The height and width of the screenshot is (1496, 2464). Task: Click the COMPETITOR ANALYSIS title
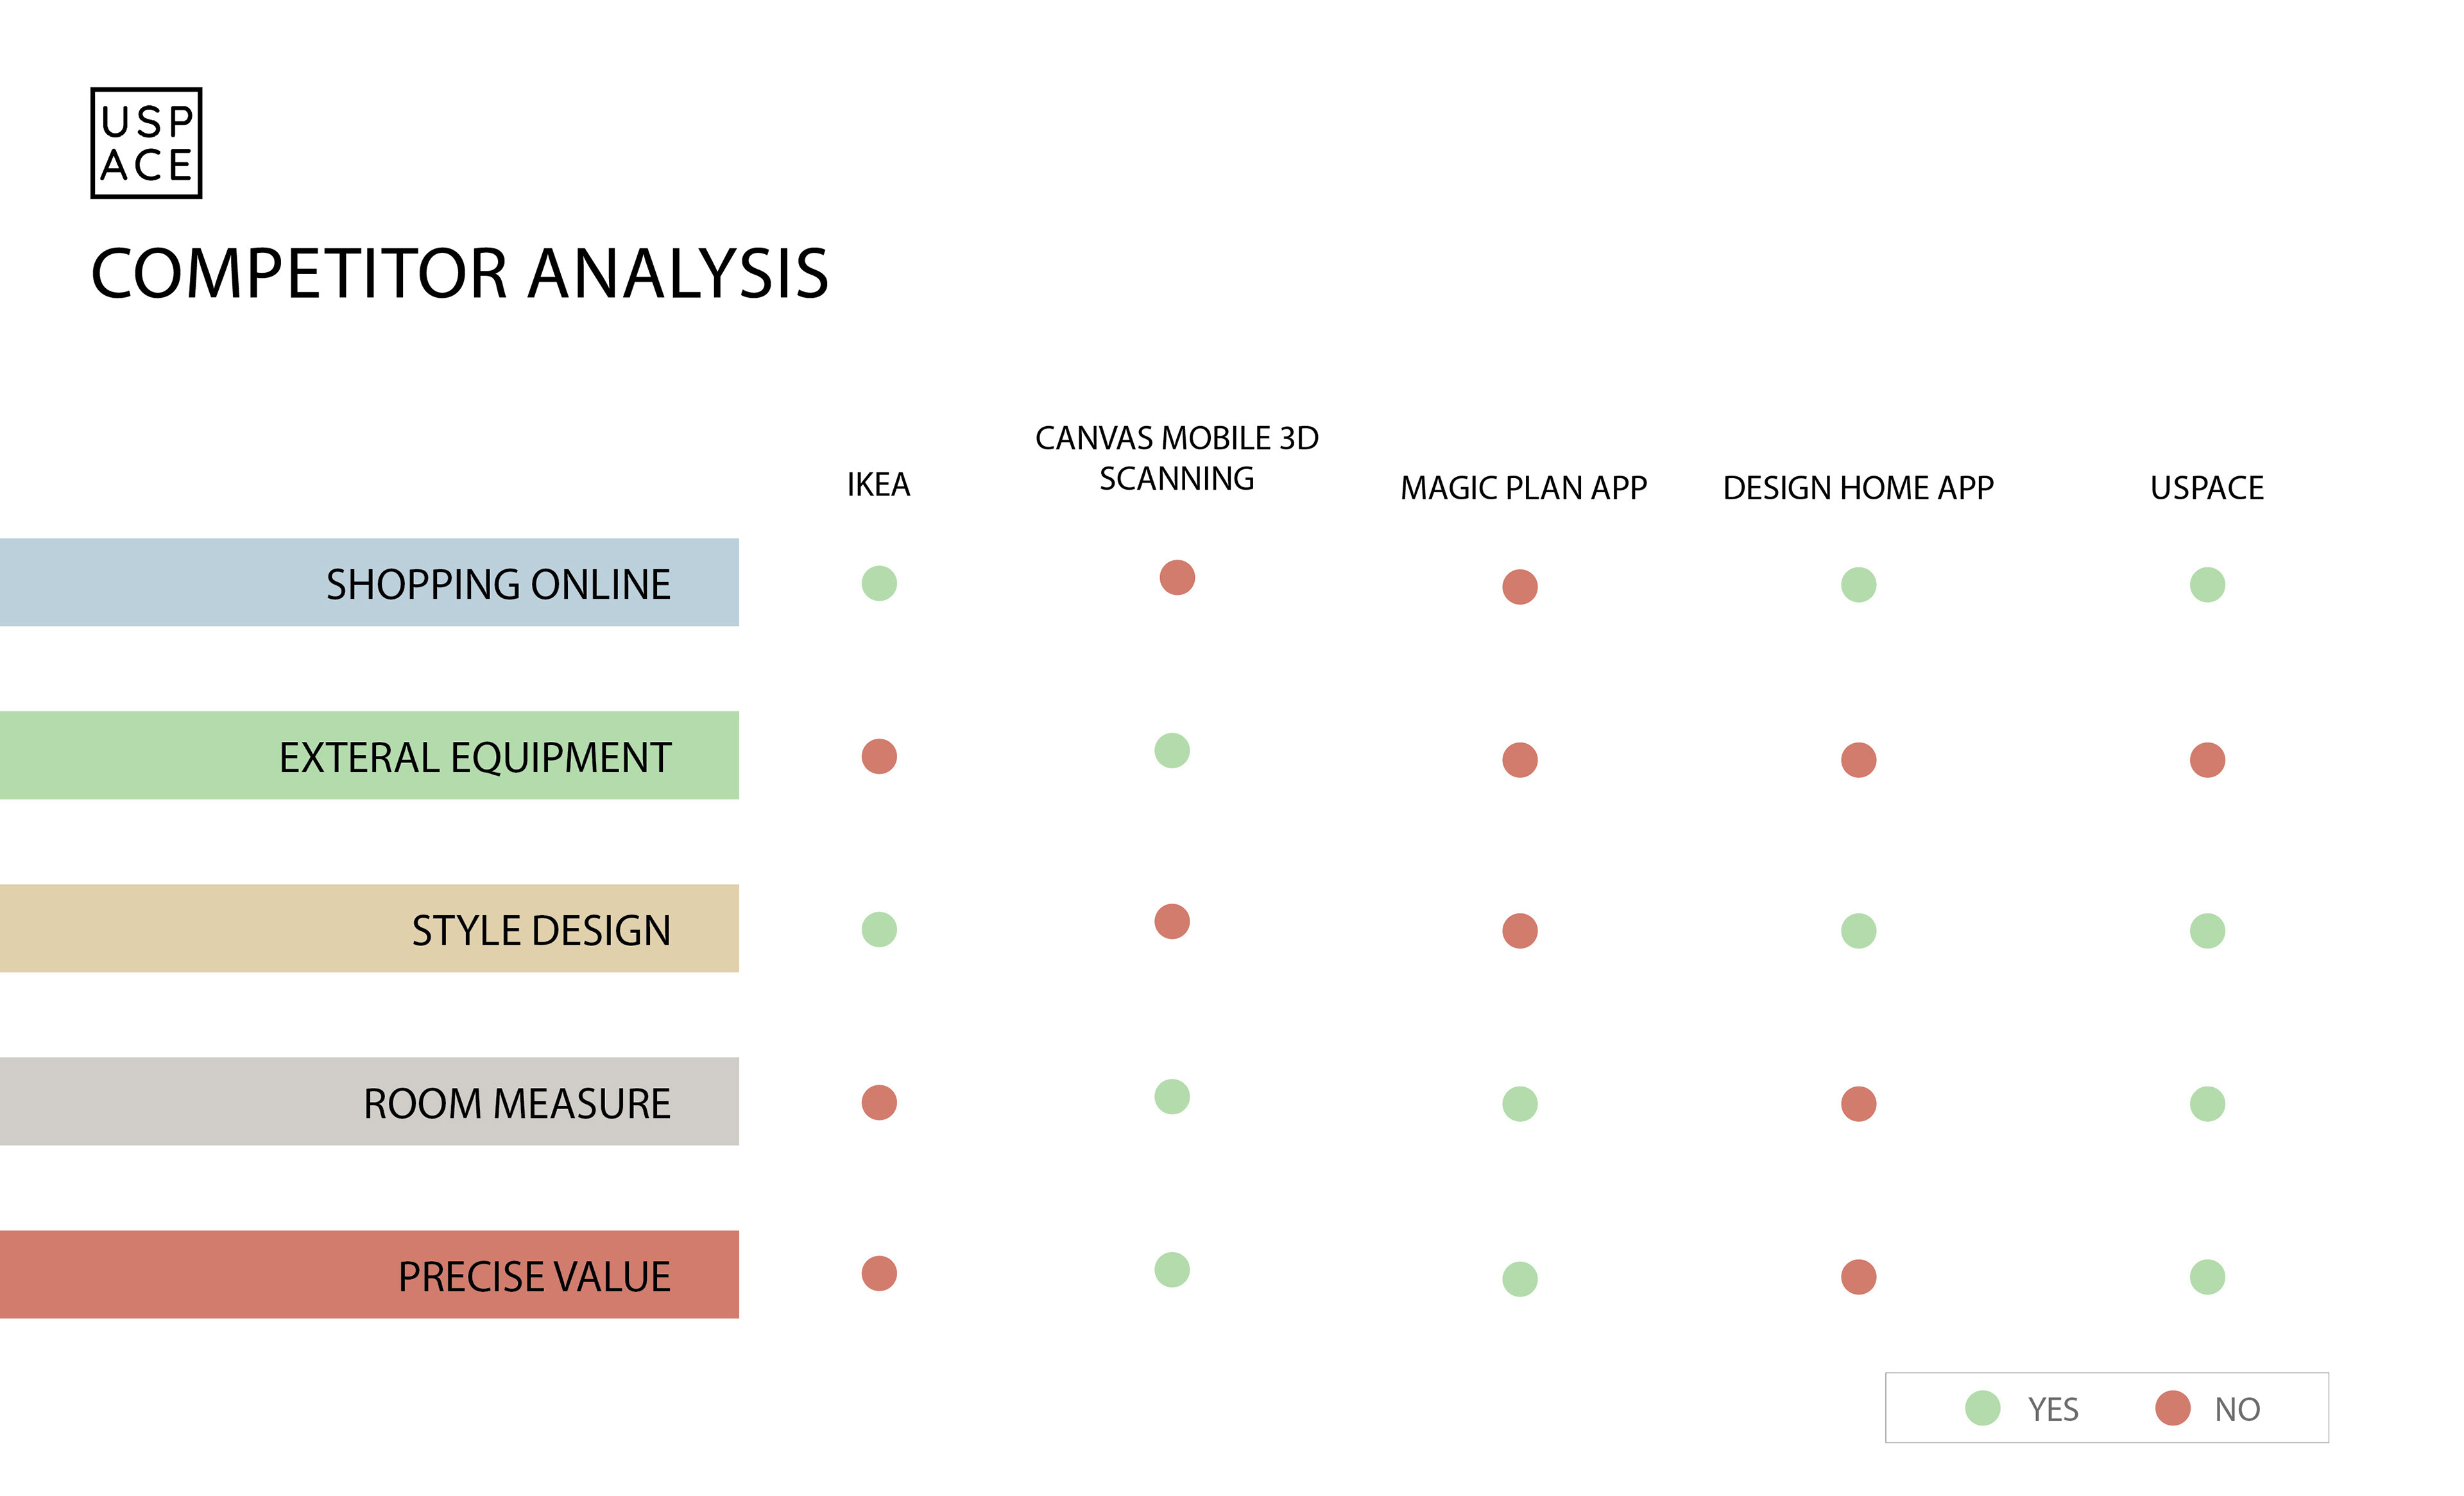click(460, 274)
